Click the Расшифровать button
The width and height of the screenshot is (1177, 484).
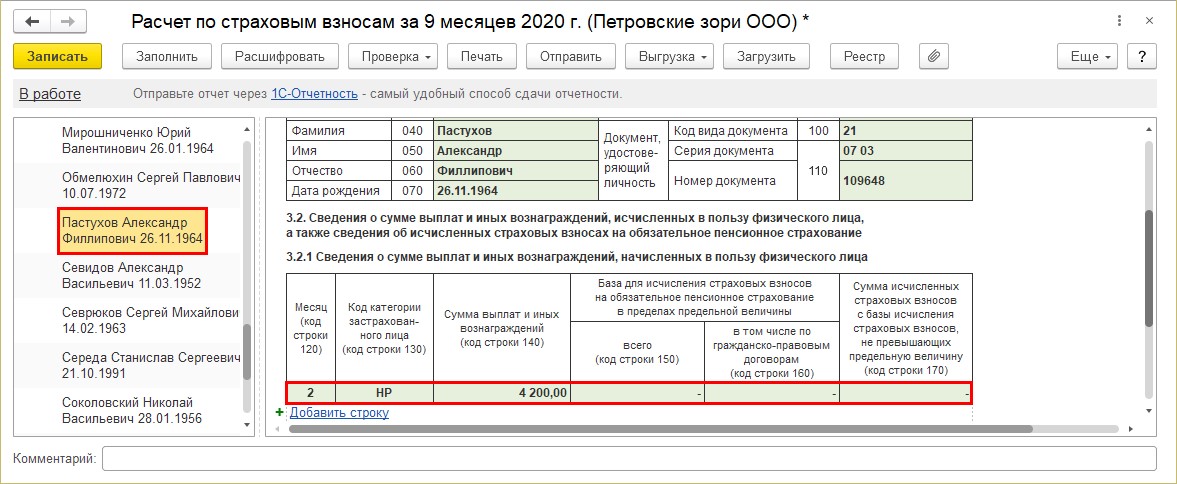click(x=278, y=56)
